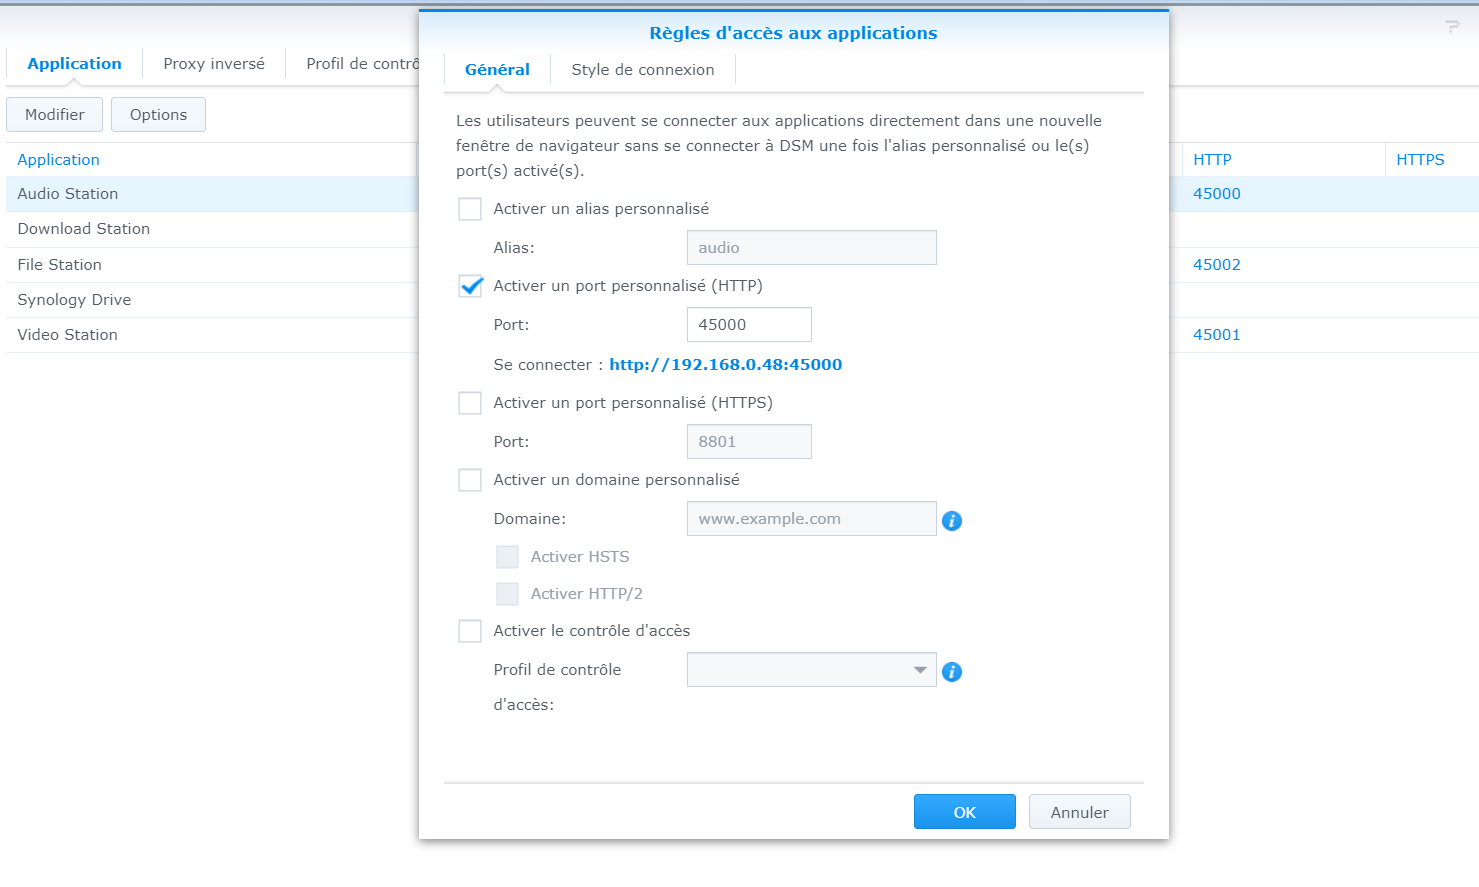Tick the custom domain checkbox
This screenshot has height=887, width=1479.
tap(470, 480)
